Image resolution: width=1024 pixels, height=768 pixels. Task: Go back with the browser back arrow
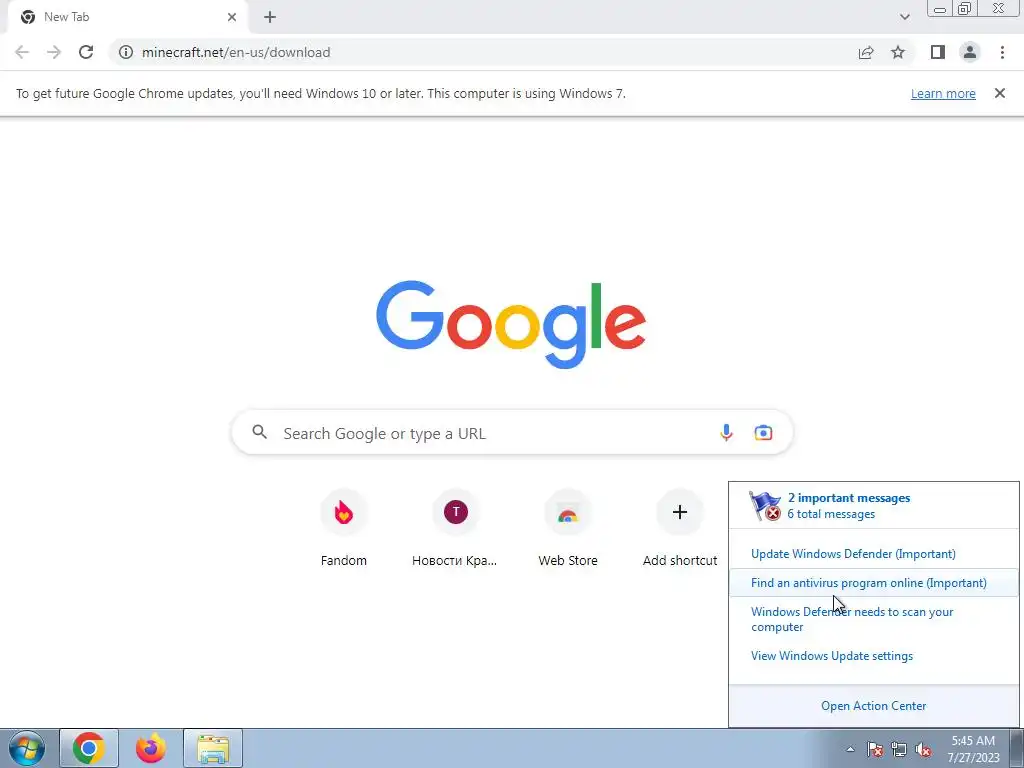(x=22, y=52)
